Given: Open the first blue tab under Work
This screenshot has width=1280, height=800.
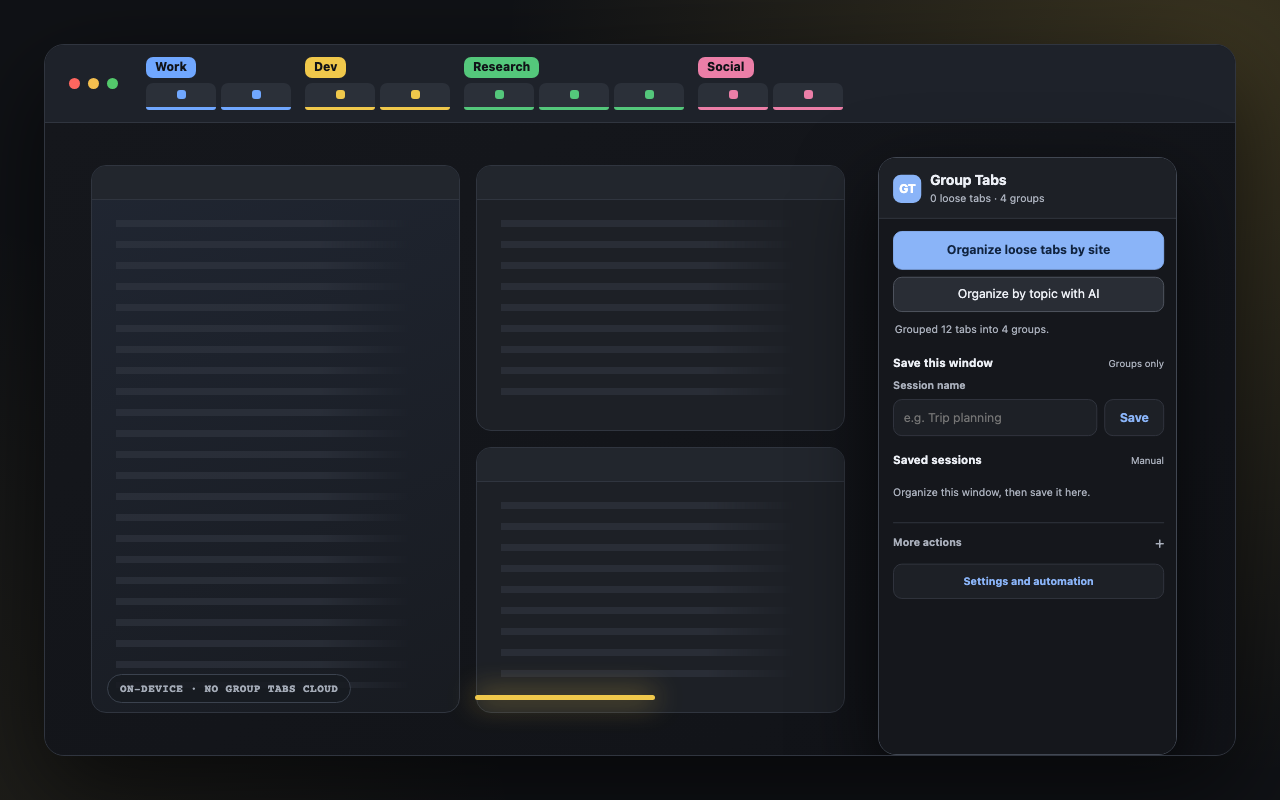Looking at the screenshot, I should 181,96.
